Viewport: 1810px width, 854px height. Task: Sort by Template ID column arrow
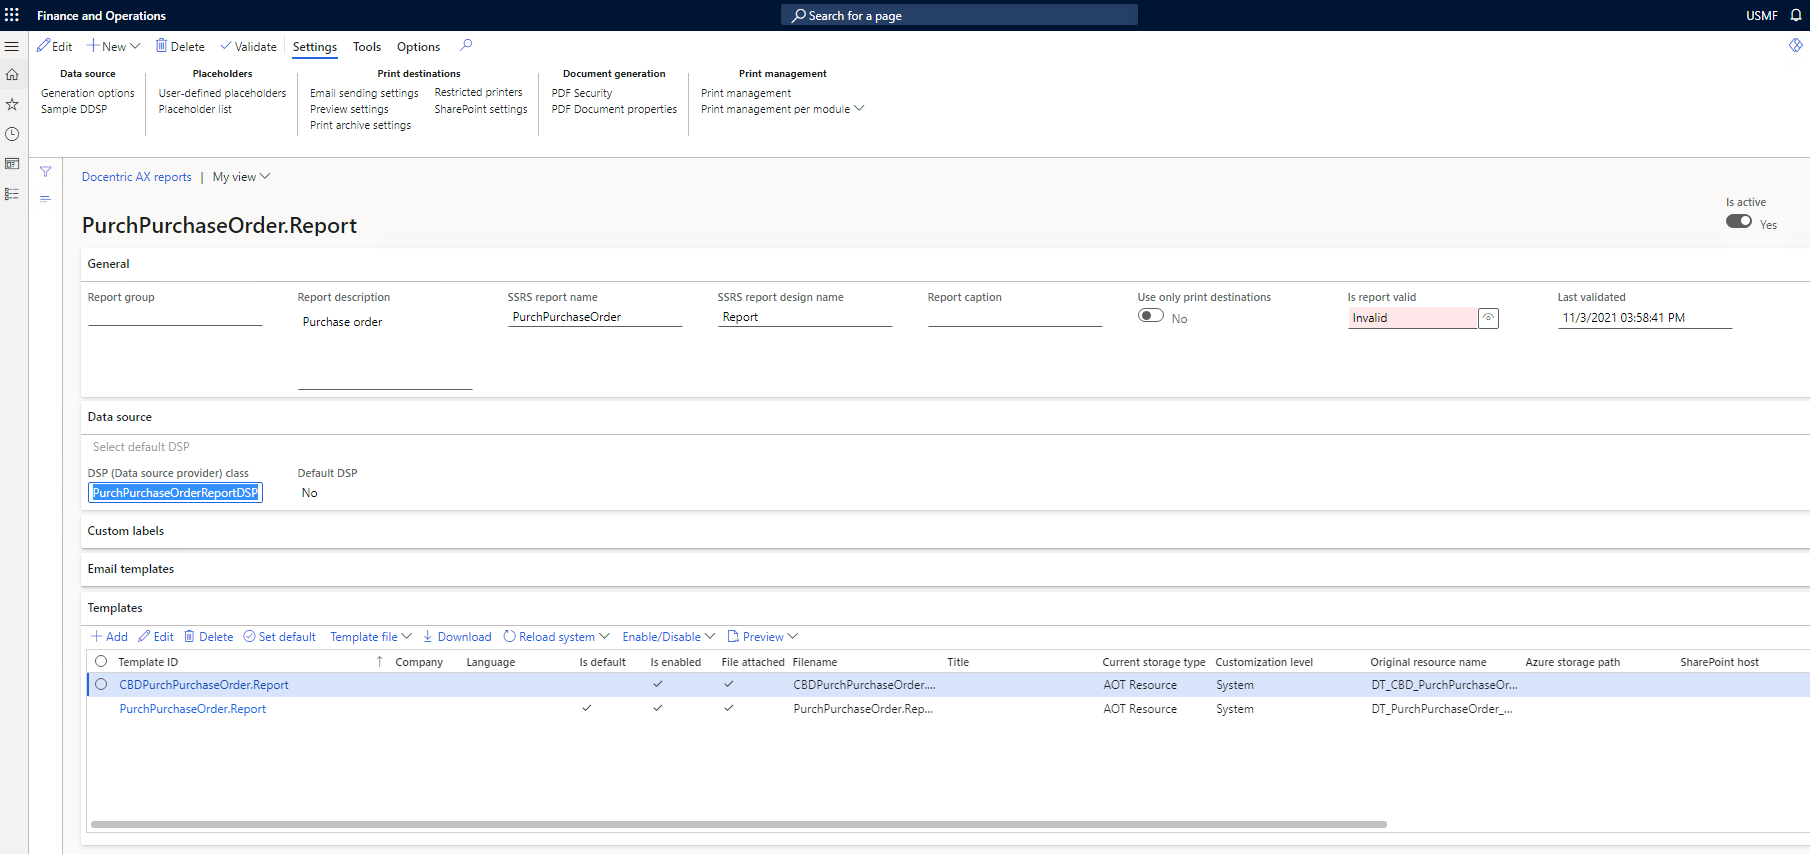(x=379, y=662)
